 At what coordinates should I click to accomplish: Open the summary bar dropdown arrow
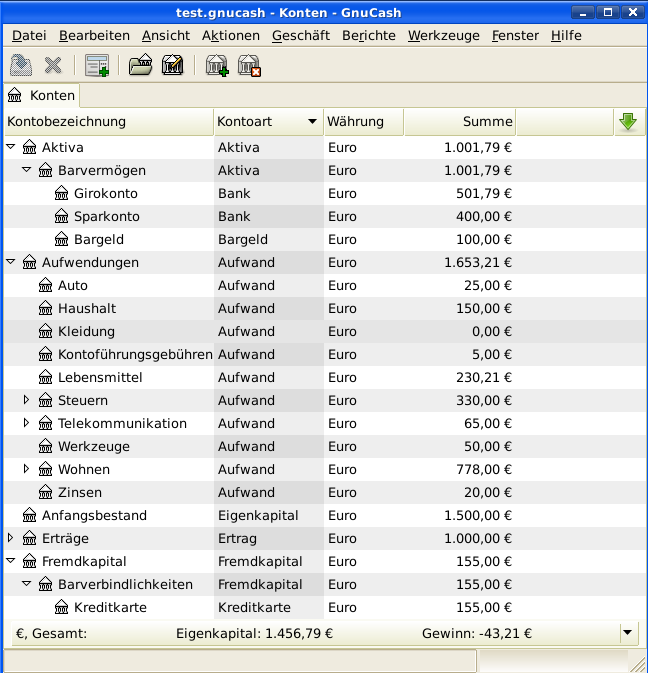(x=627, y=632)
